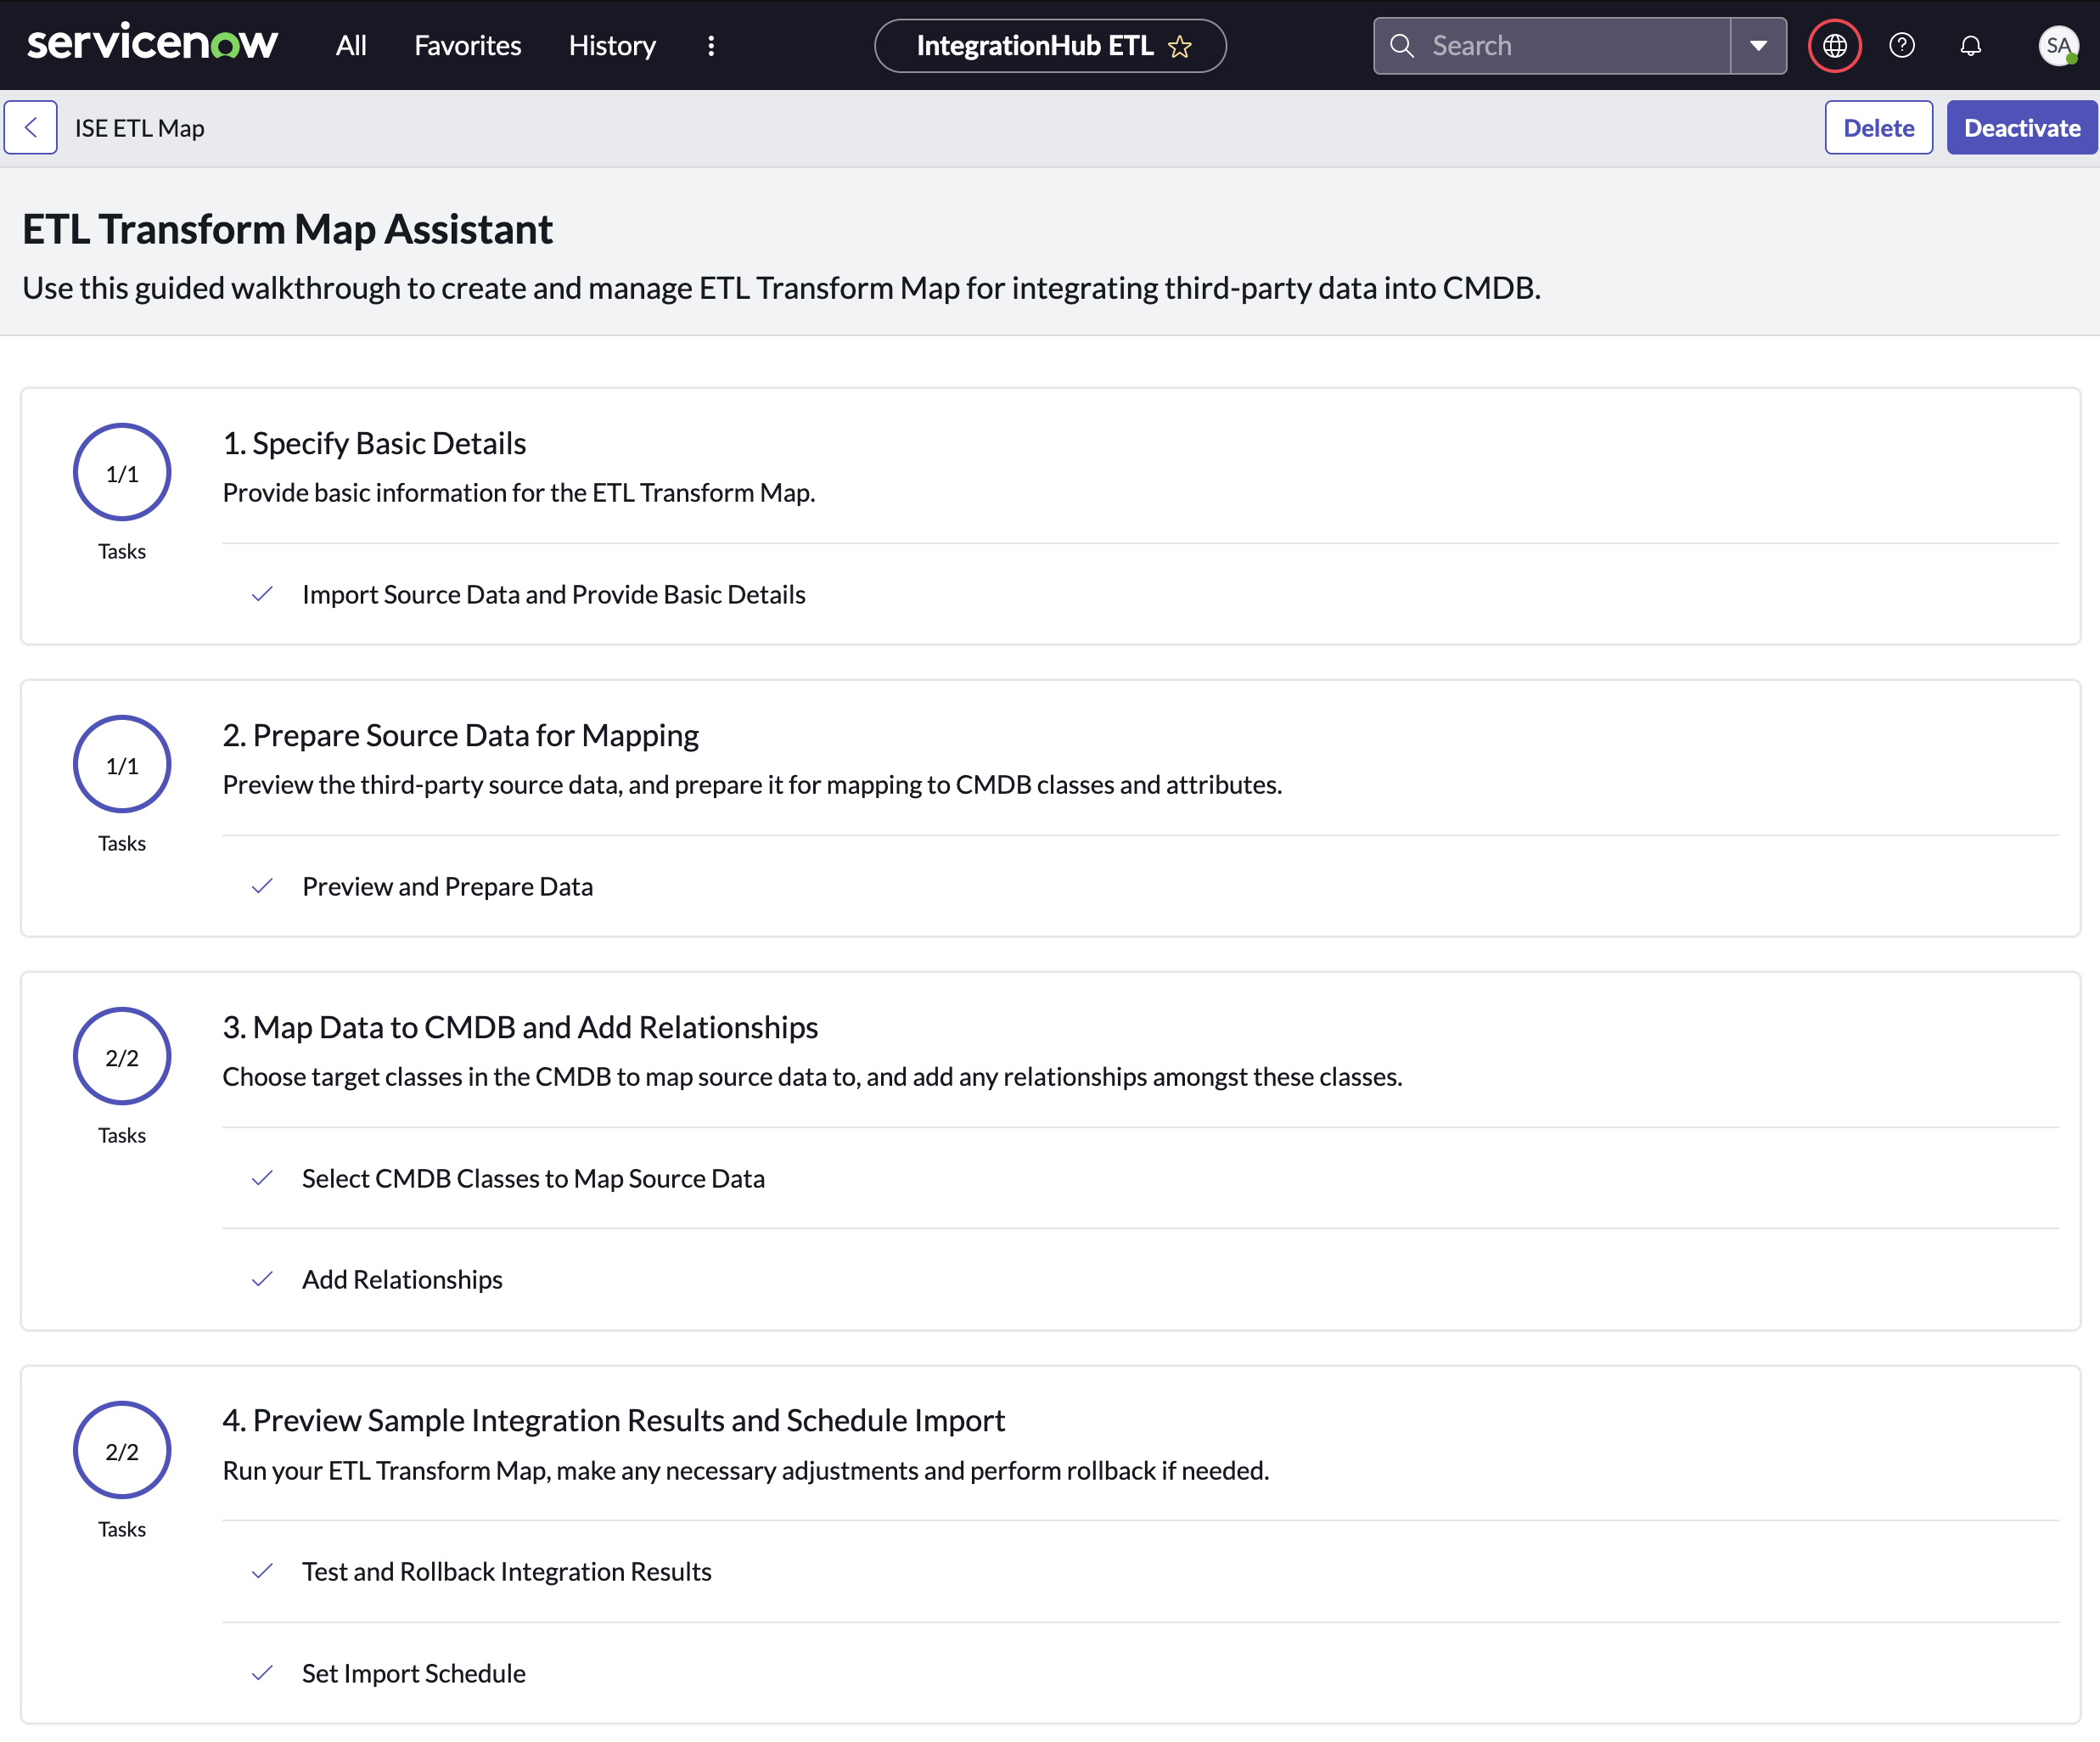Open the Favorites menu
This screenshot has height=1742, width=2100.
pyautogui.click(x=467, y=45)
